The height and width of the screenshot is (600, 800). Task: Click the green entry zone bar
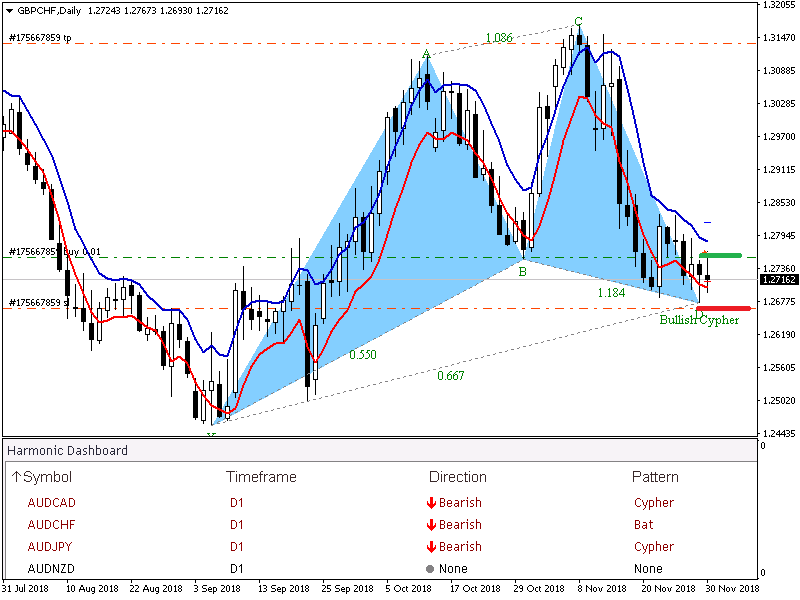click(x=720, y=255)
